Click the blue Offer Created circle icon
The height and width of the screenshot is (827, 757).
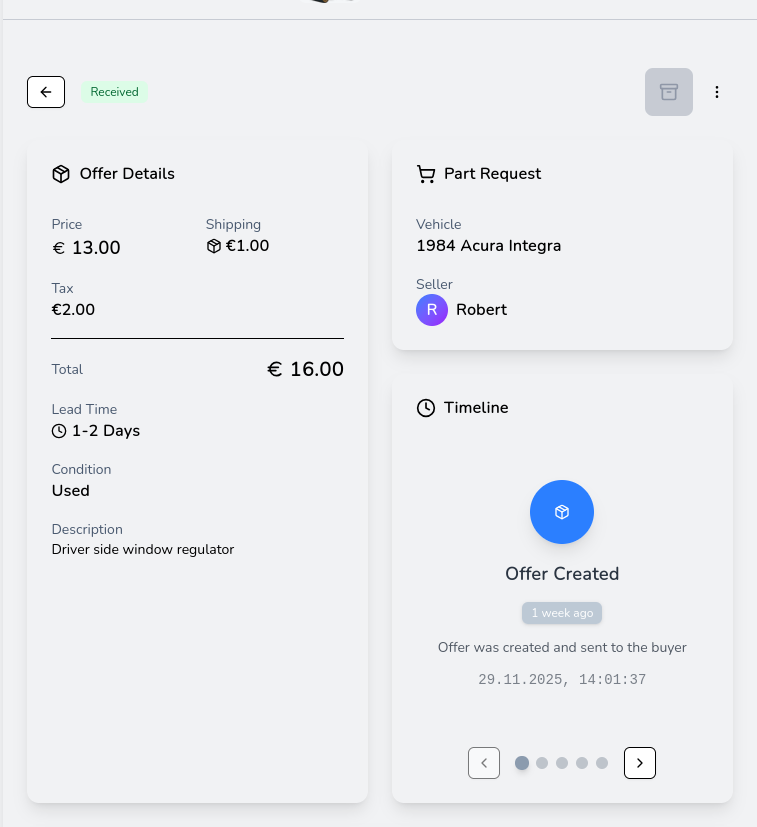(562, 512)
